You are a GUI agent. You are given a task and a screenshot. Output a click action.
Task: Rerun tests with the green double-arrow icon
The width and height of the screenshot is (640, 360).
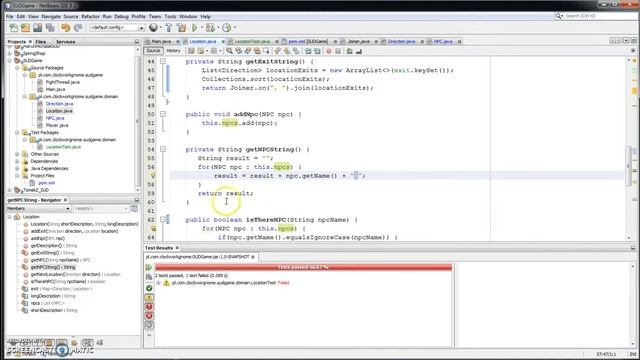(149, 267)
